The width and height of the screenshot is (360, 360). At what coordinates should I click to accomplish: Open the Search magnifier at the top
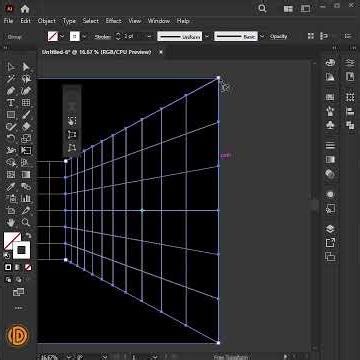point(262,8)
